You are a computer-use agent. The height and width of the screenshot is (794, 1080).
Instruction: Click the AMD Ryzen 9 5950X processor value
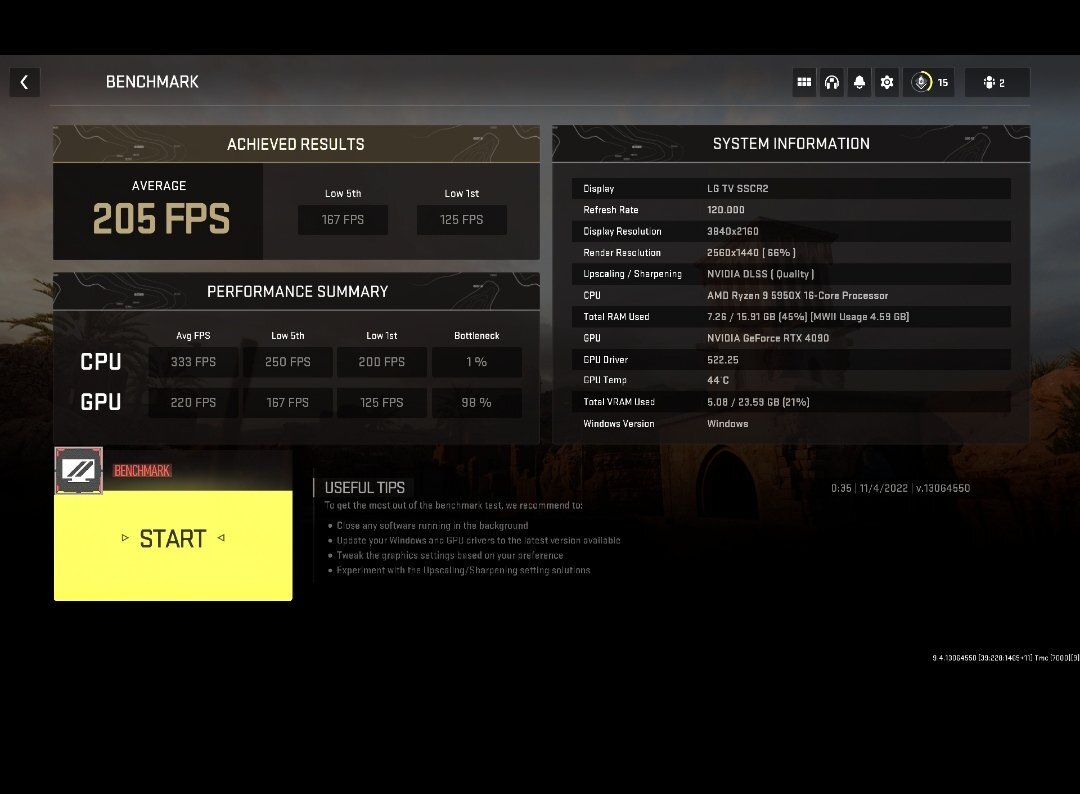798,295
